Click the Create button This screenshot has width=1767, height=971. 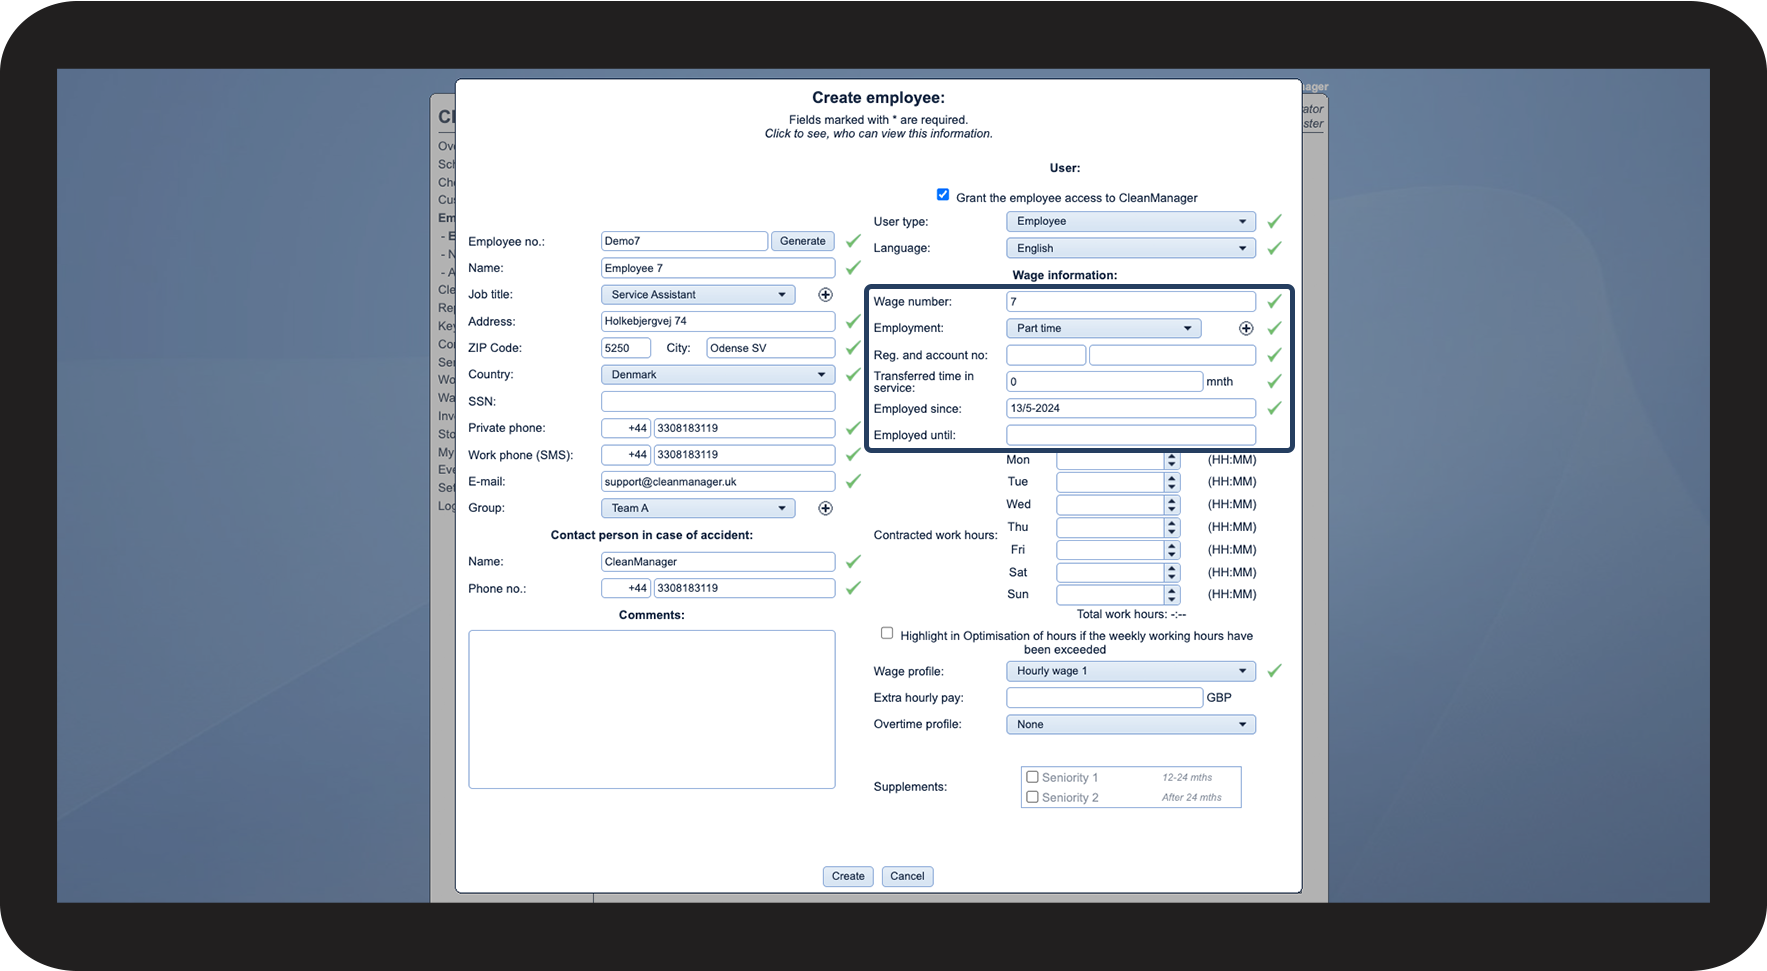click(x=848, y=876)
